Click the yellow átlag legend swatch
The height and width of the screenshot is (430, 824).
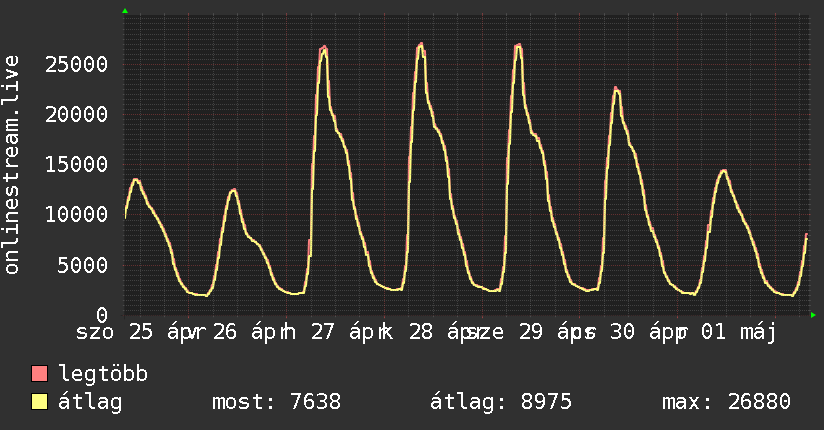coord(39,401)
